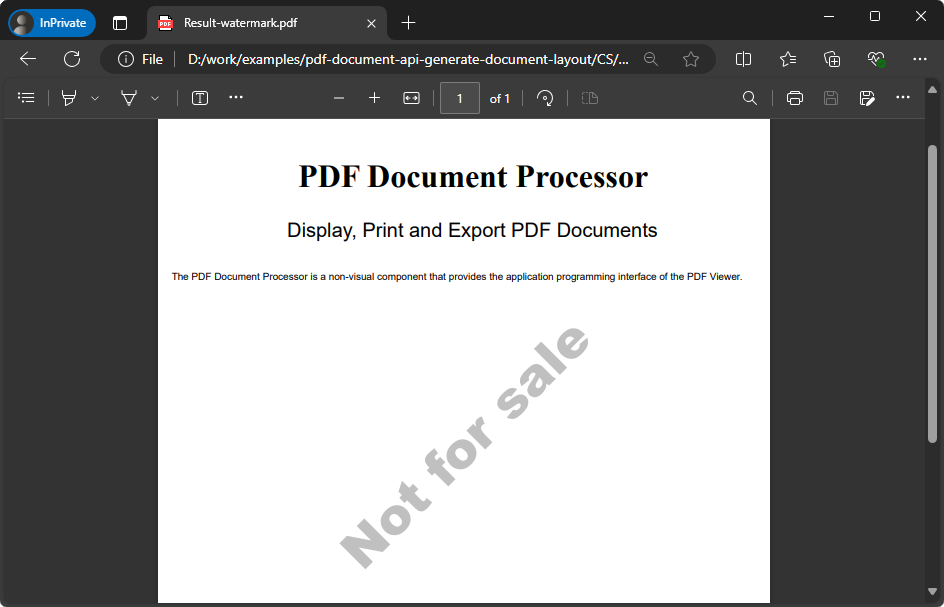Zoom in with the plus button
This screenshot has height=607, width=944.
coord(374,98)
